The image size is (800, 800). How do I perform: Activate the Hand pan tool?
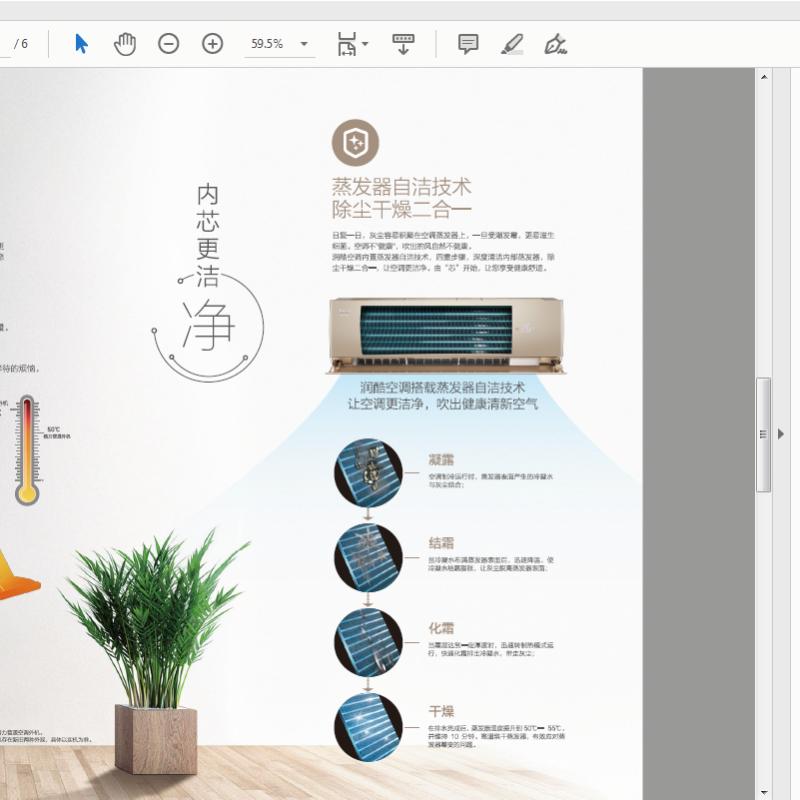coord(125,44)
